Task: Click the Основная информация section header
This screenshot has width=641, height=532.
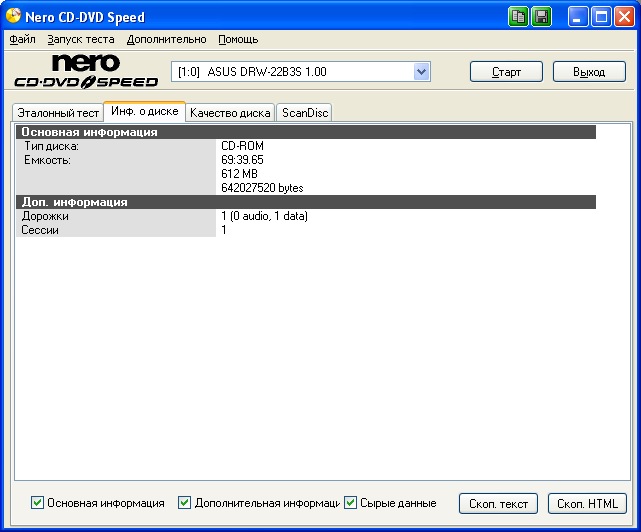Action: (x=306, y=132)
